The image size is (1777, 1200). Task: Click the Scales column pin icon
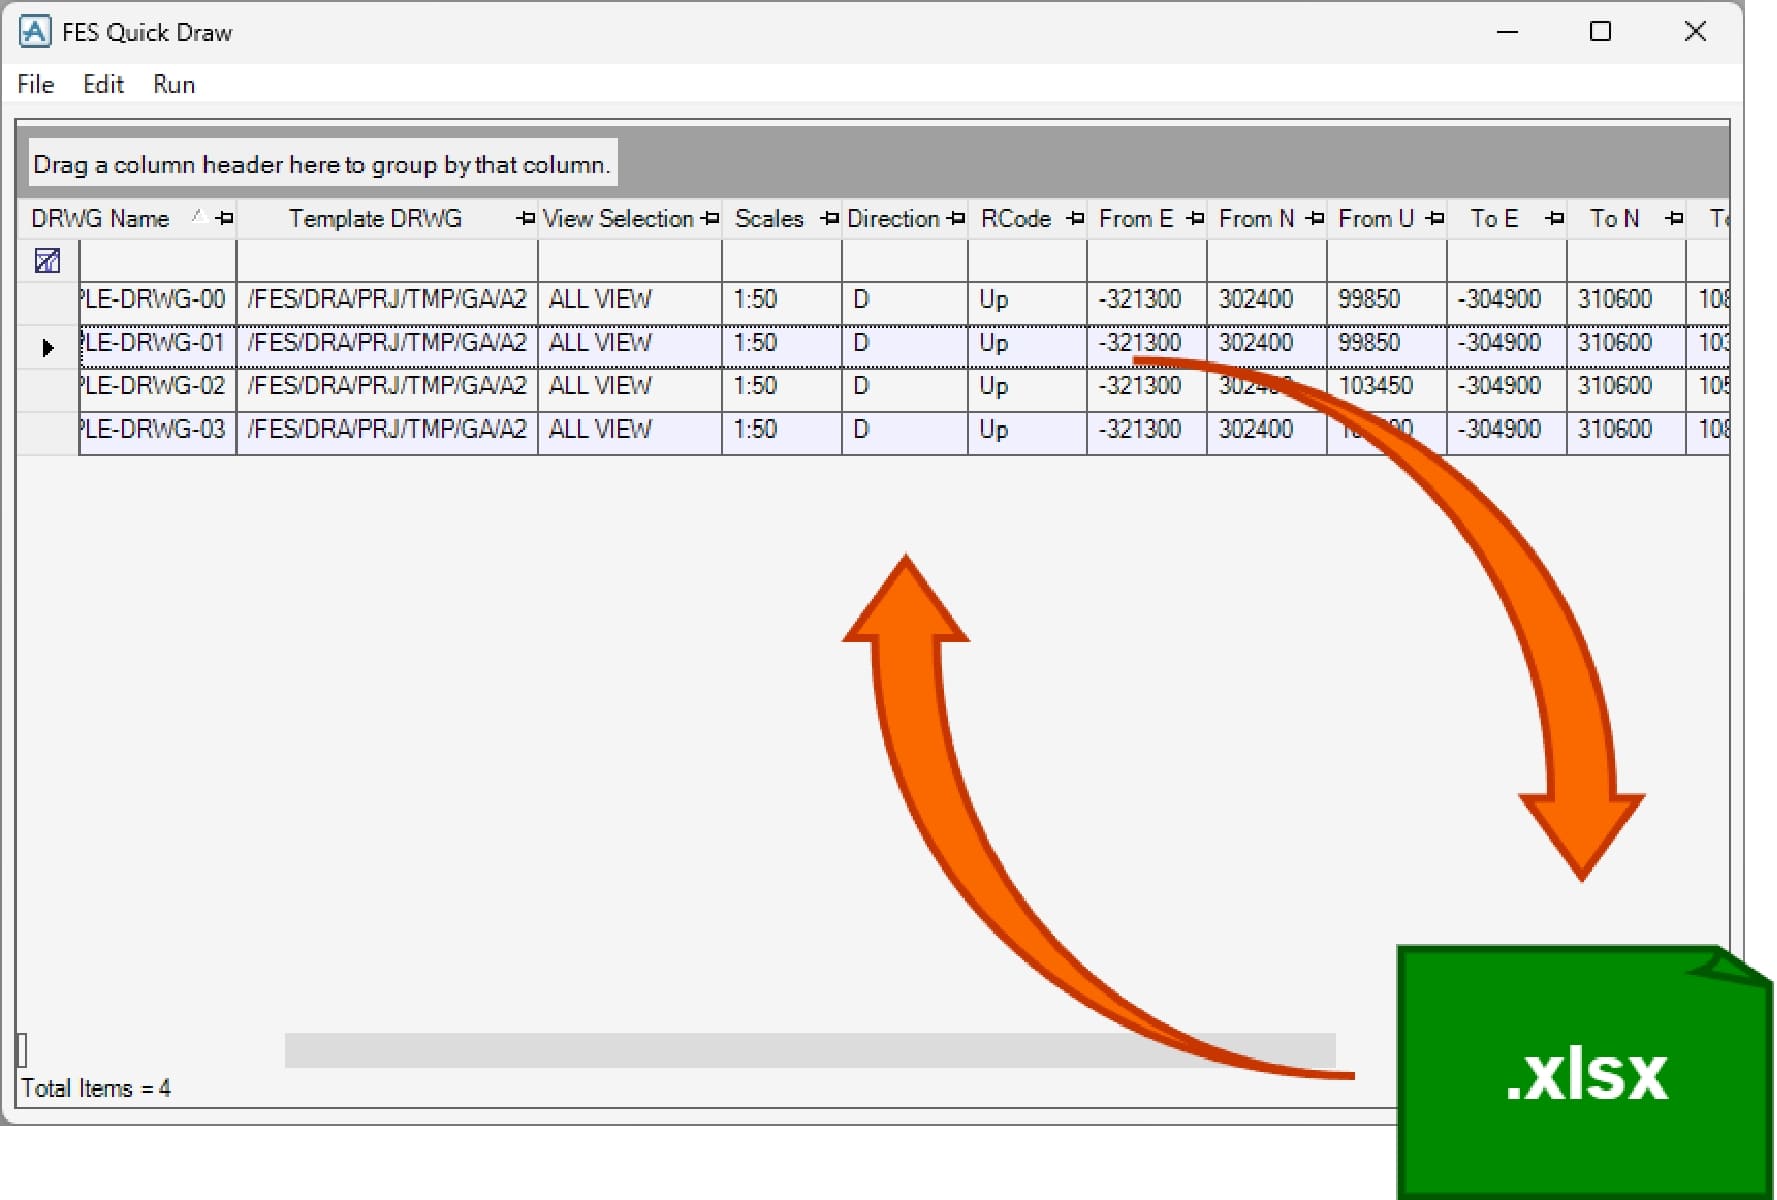tap(829, 219)
